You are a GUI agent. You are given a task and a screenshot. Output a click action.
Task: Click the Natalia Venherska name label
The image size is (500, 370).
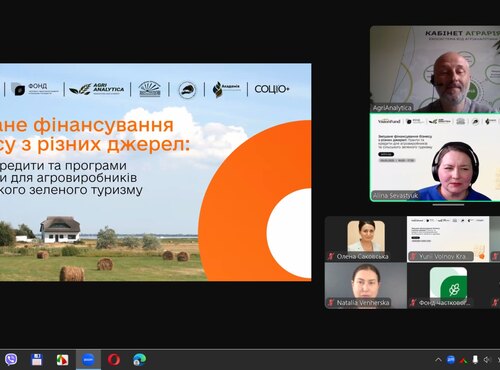tap(363, 303)
